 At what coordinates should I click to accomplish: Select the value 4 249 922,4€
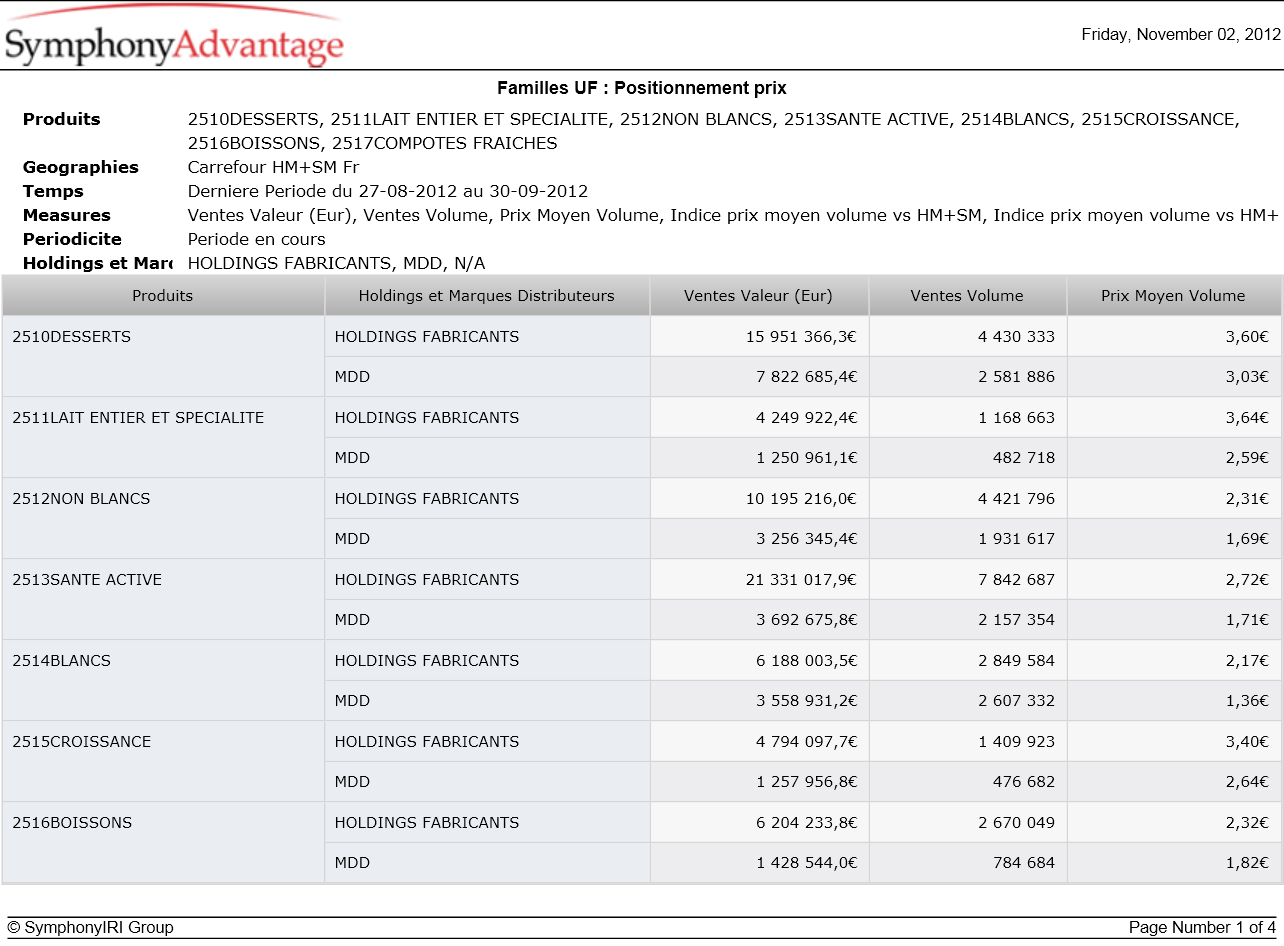[x=806, y=418]
